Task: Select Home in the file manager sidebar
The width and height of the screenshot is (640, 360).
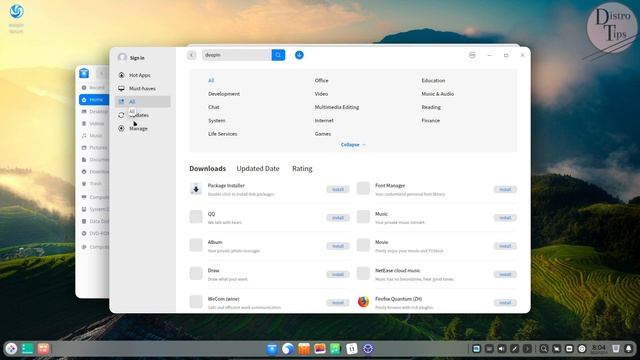Action: [x=94, y=100]
